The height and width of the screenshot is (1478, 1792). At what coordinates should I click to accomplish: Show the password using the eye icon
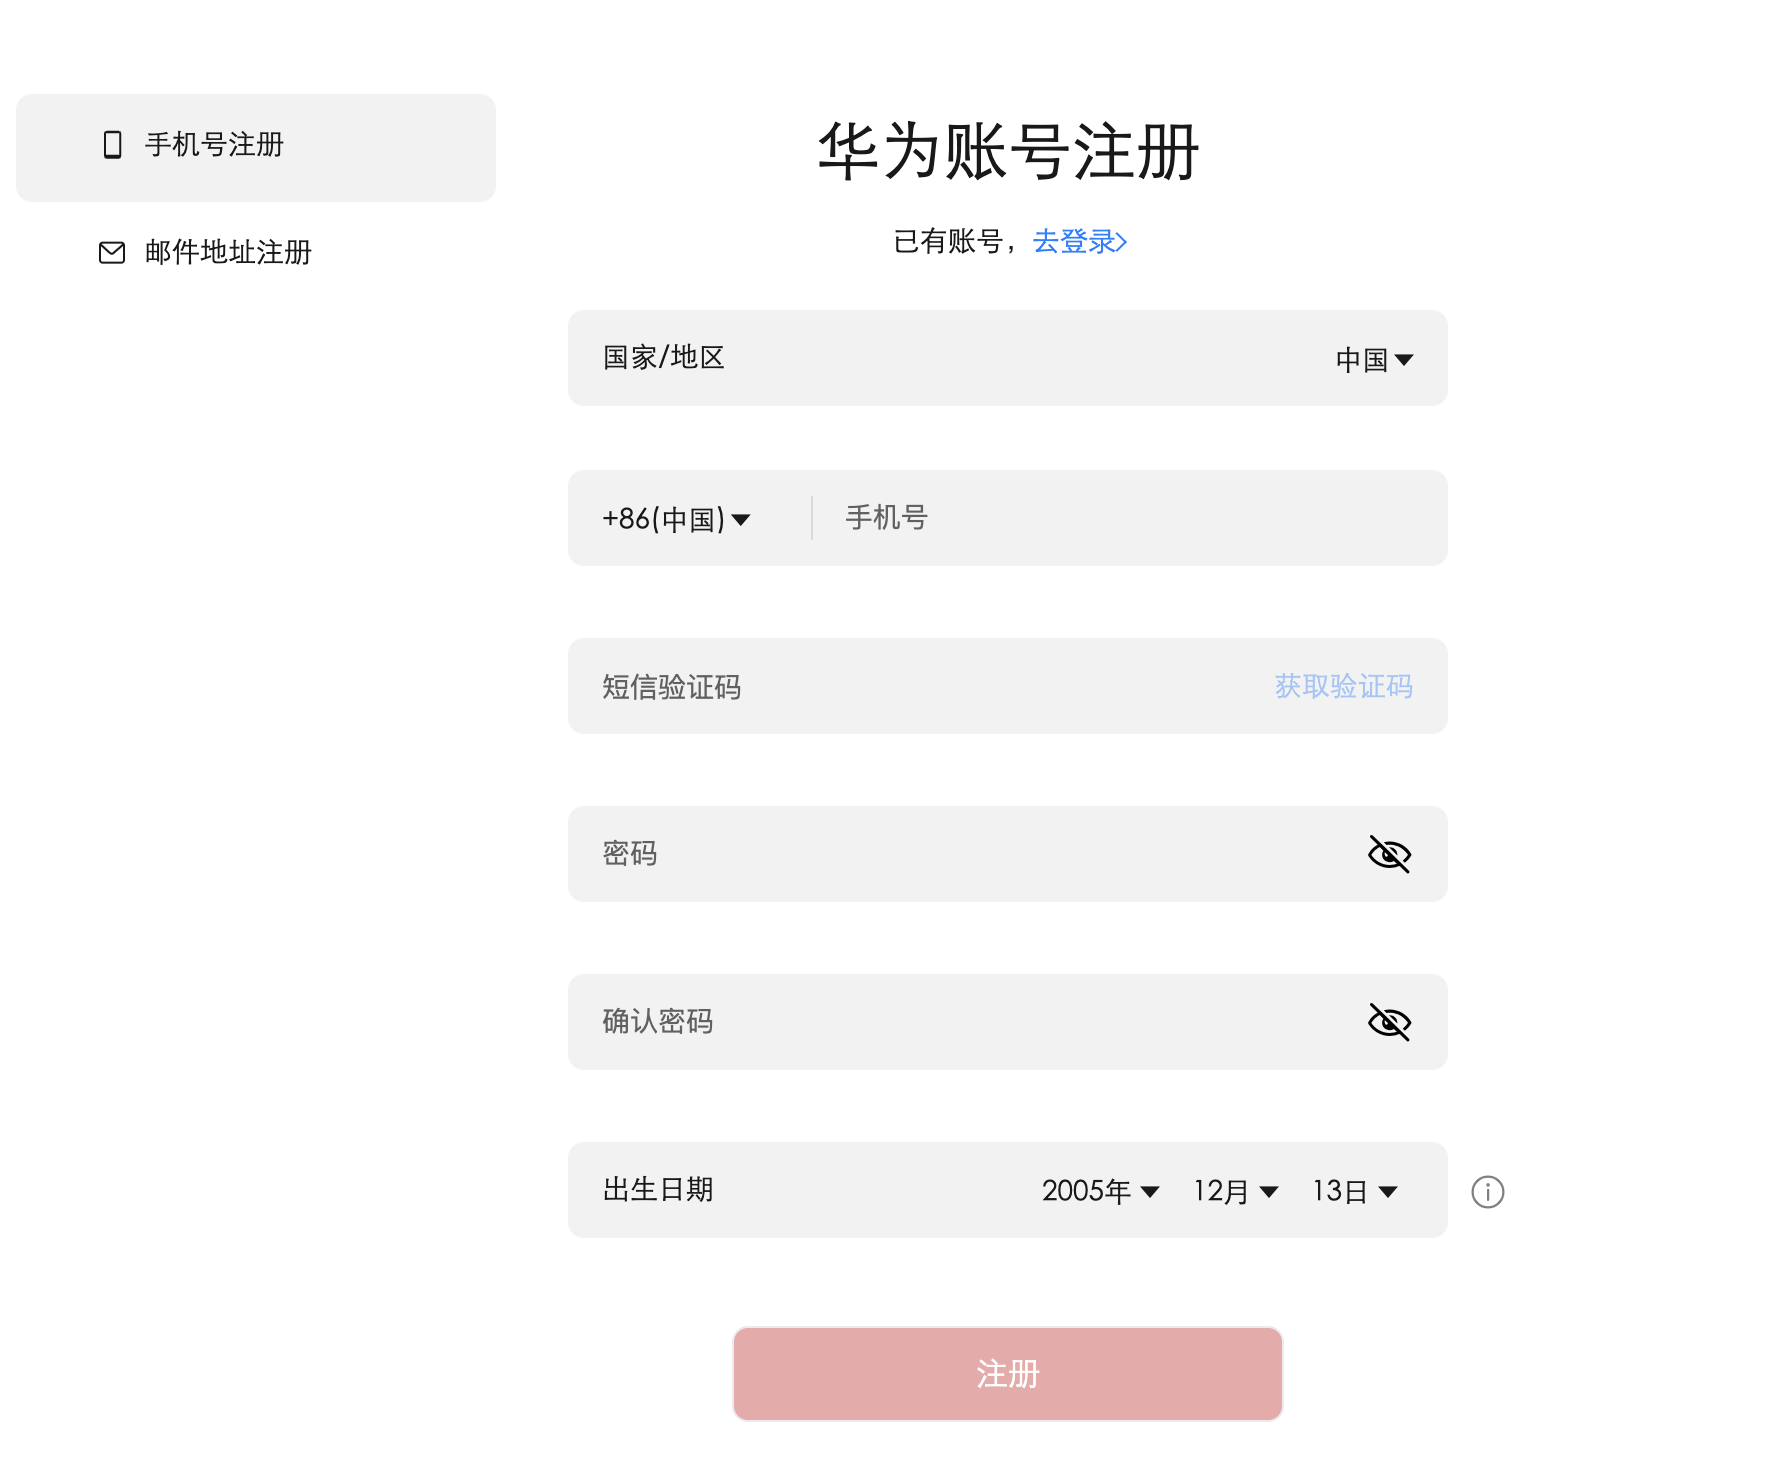(x=1393, y=854)
